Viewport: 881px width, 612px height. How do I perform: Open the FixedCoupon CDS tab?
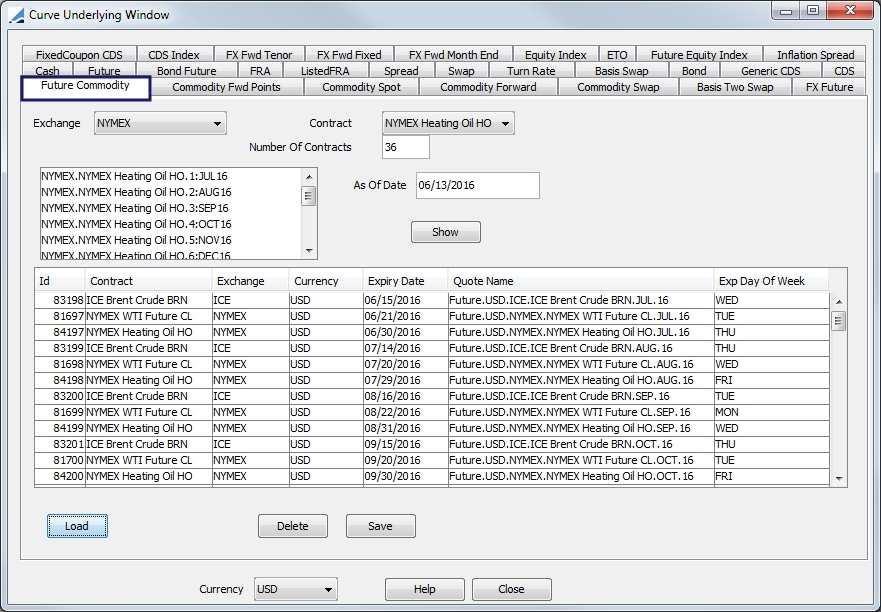(x=79, y=55)
